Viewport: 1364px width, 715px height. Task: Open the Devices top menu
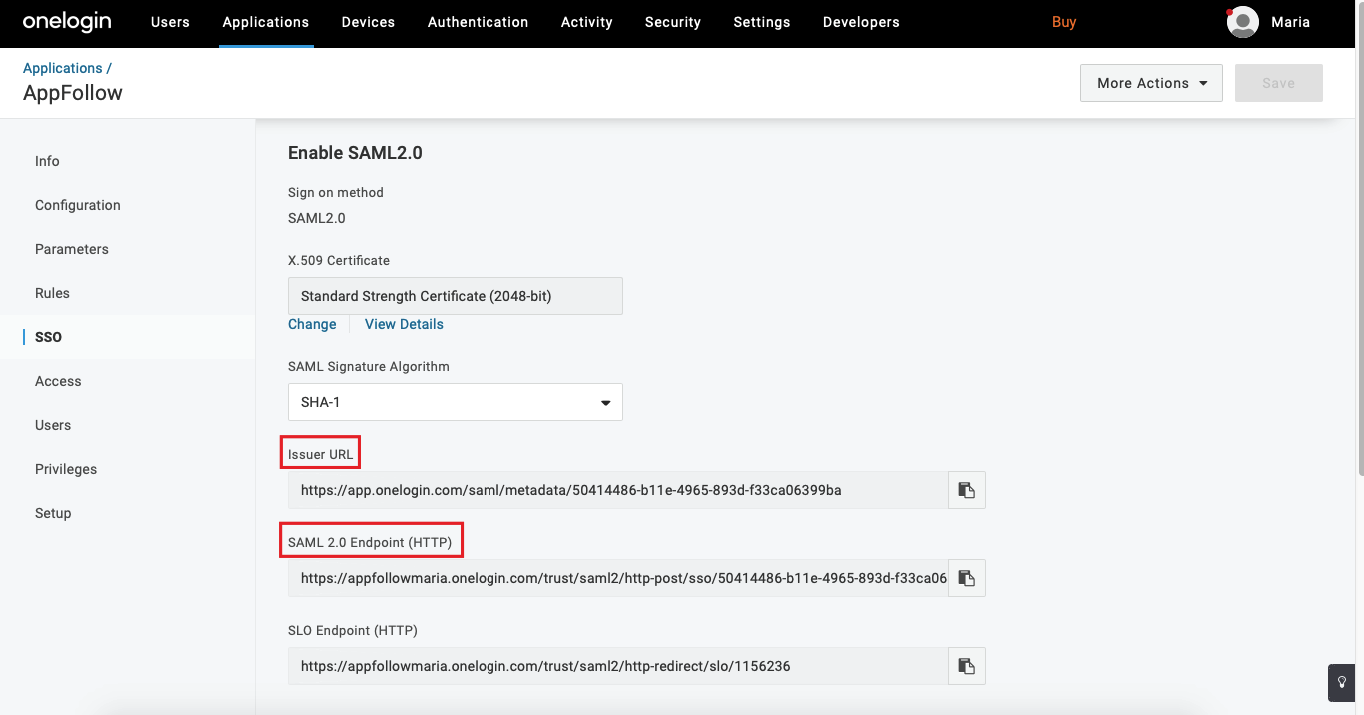368,22
